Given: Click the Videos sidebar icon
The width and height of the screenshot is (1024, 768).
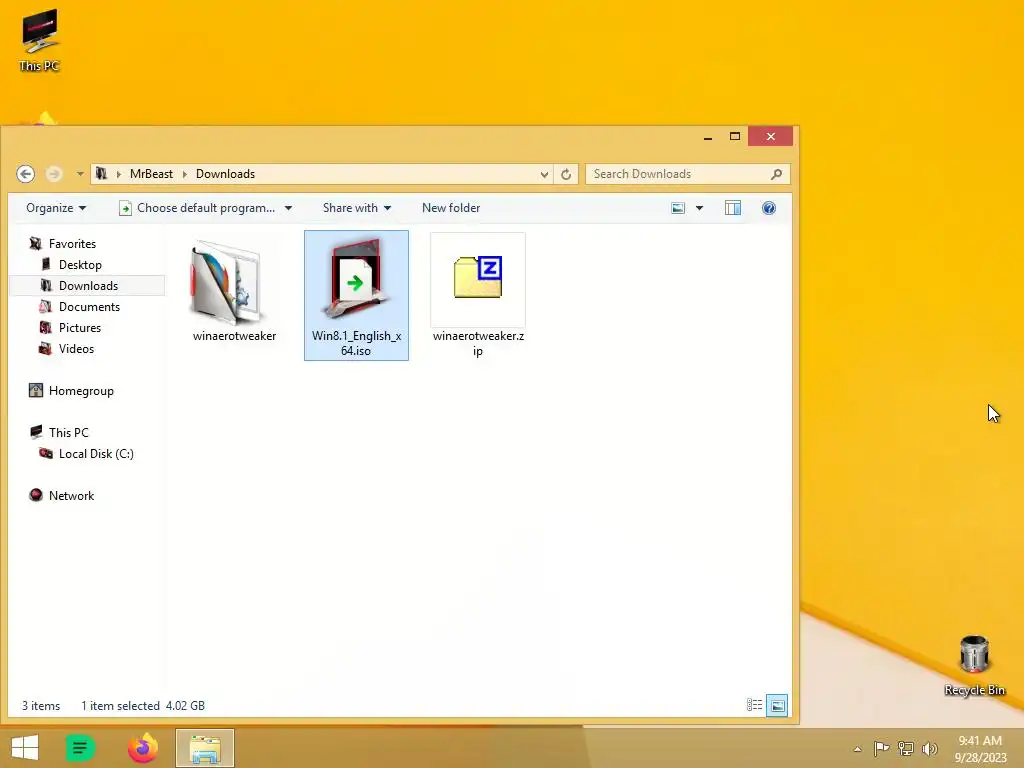Looking at the screenshot, I should pyautogui.click(x=45, y=348).
